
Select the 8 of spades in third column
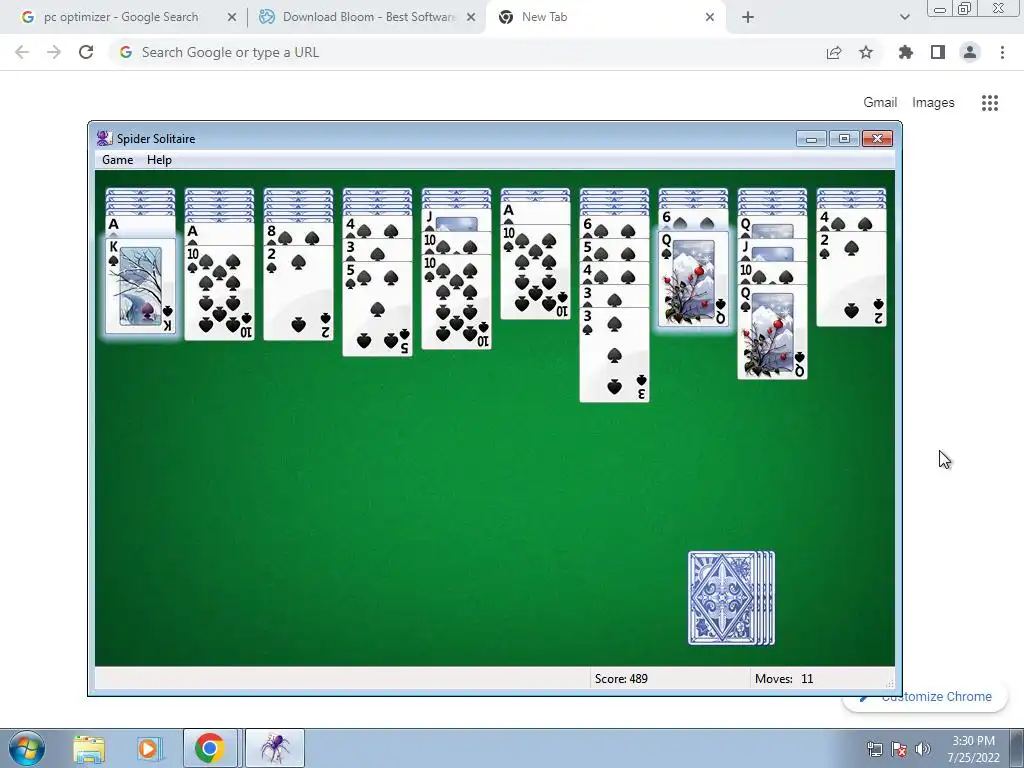298,234
